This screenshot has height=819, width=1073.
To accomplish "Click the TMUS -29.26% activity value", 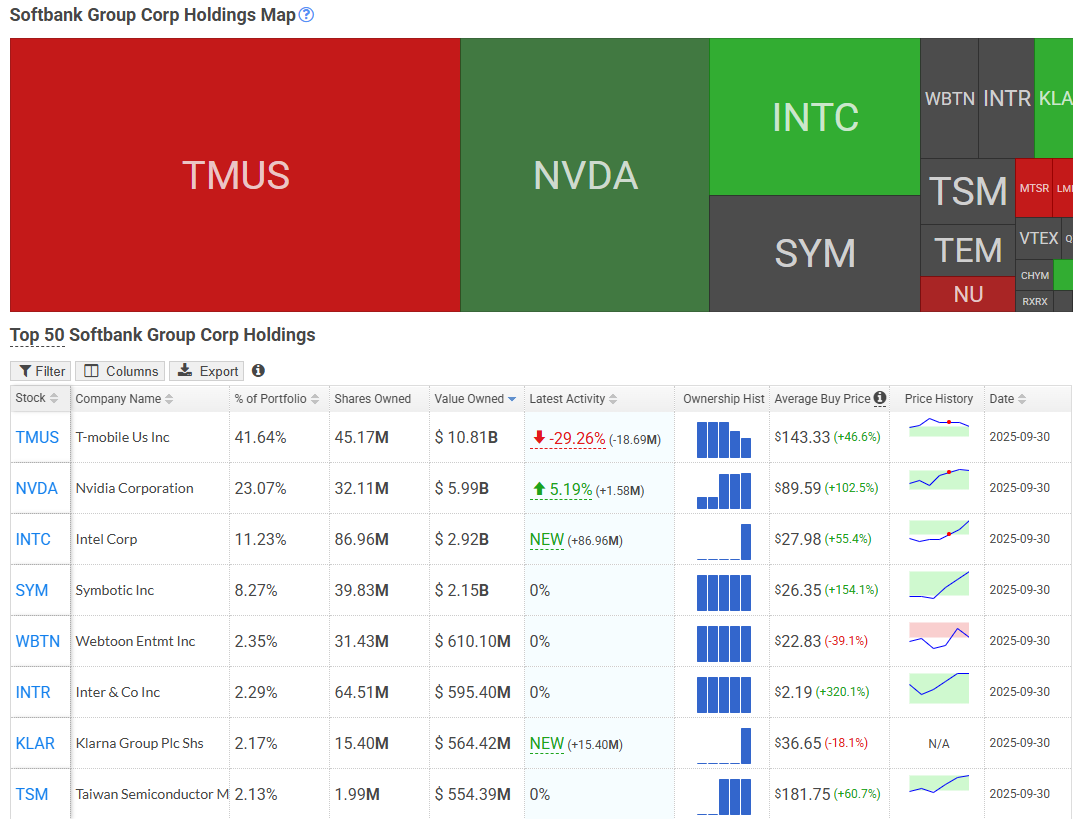I will 568,439.
